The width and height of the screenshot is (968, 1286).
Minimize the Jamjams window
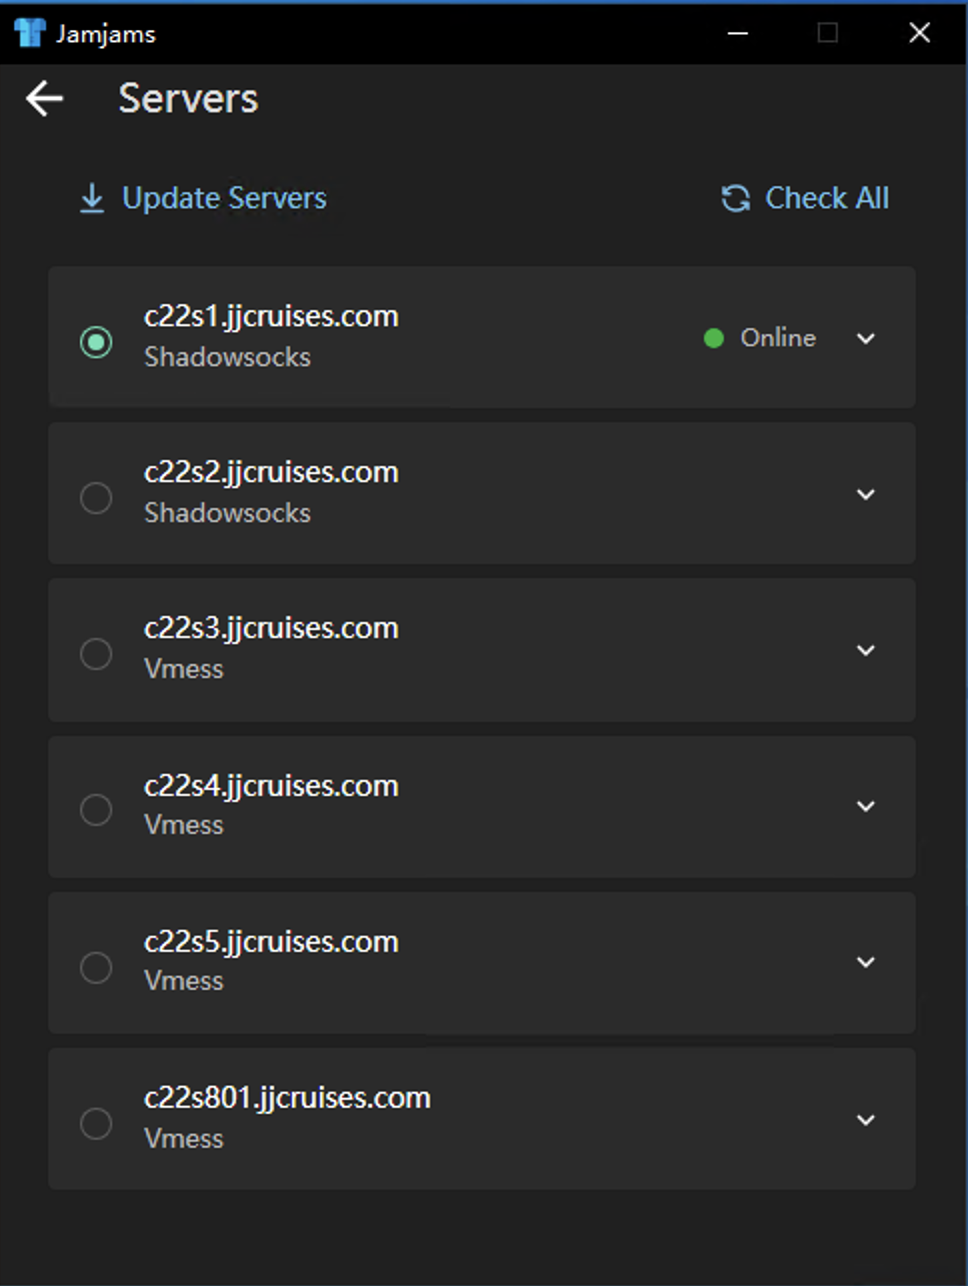tap(738, 33)
